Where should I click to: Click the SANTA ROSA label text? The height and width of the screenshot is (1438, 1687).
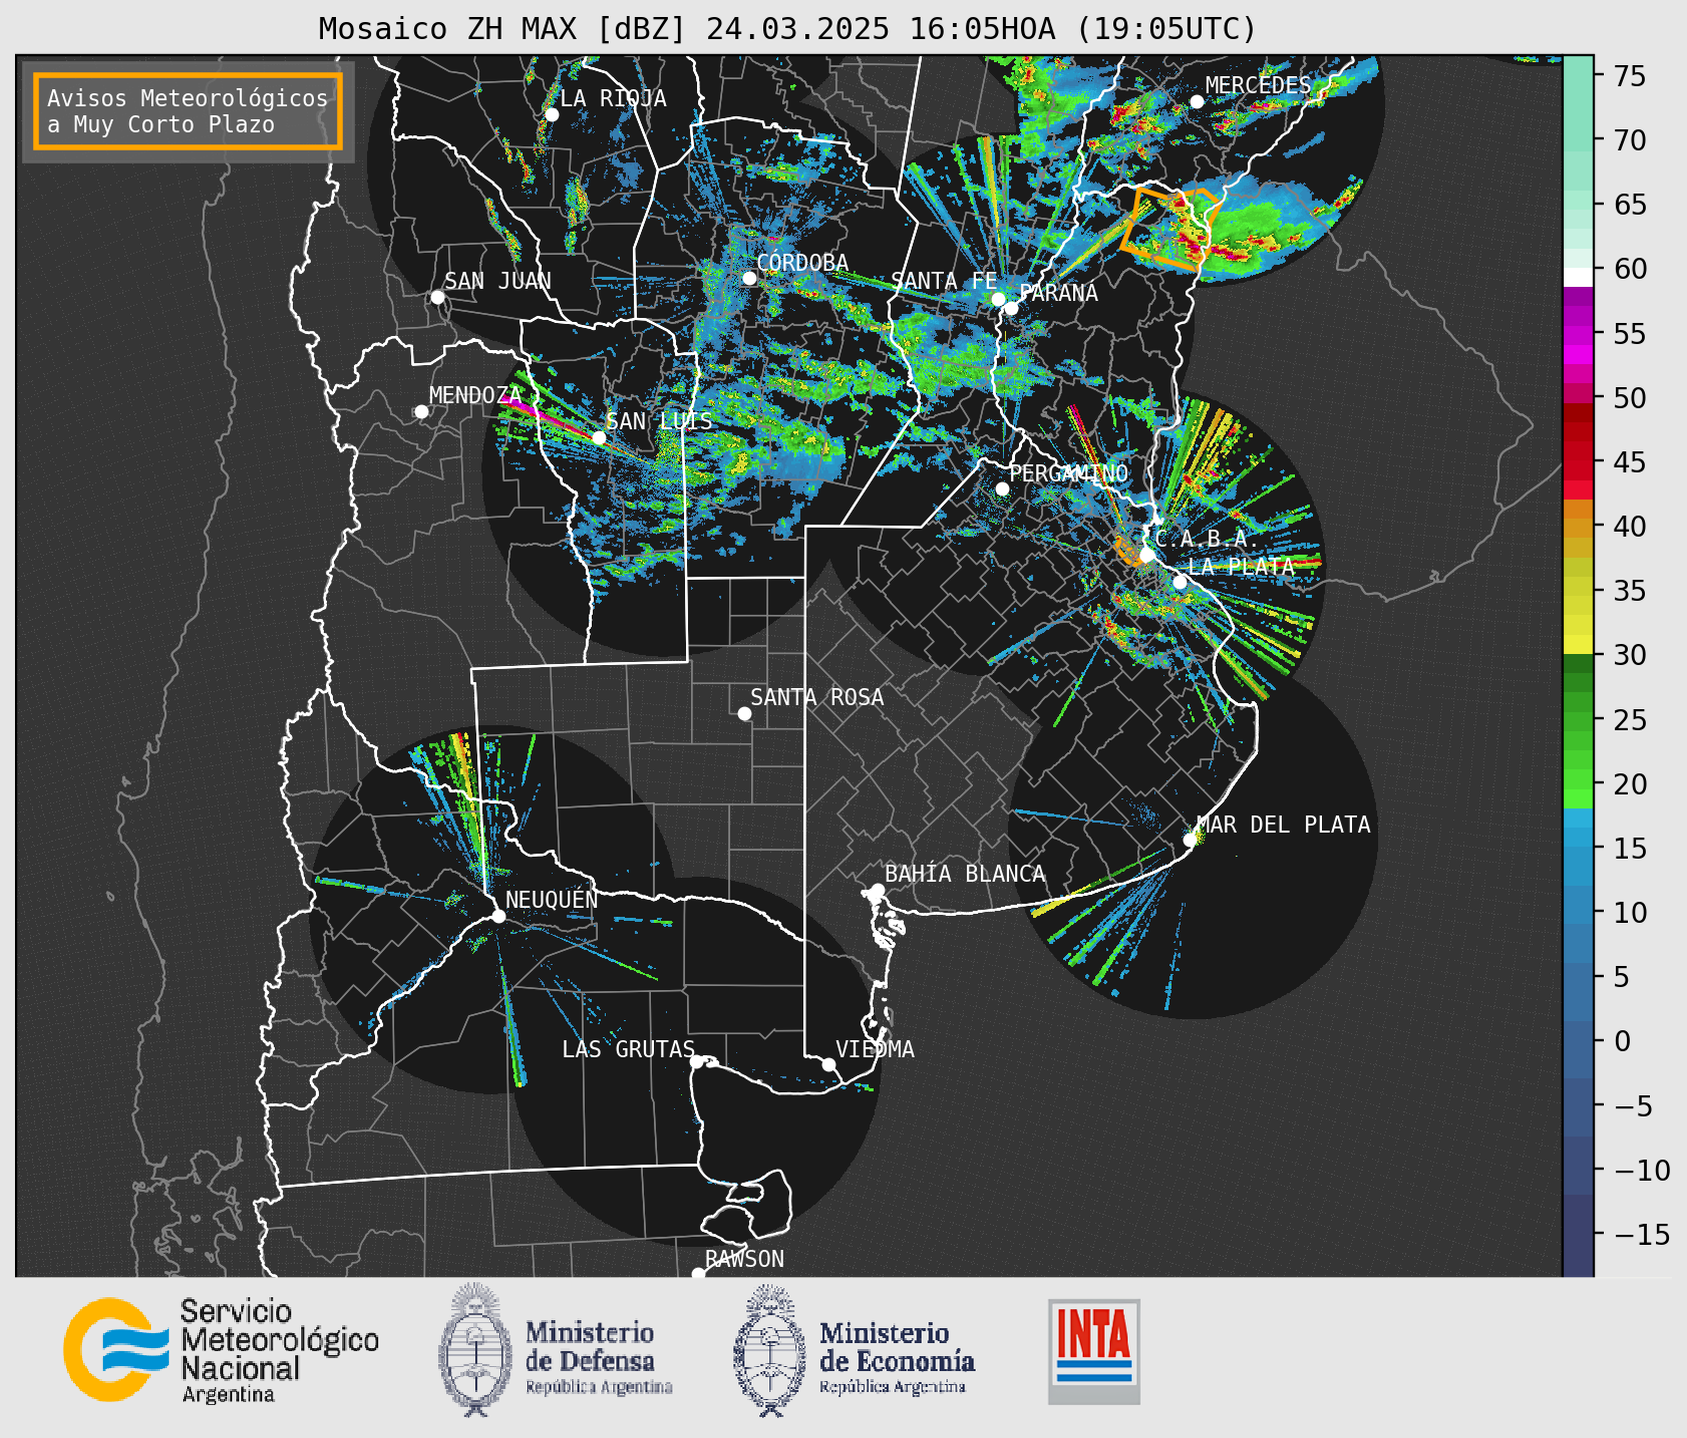[818, 697]
